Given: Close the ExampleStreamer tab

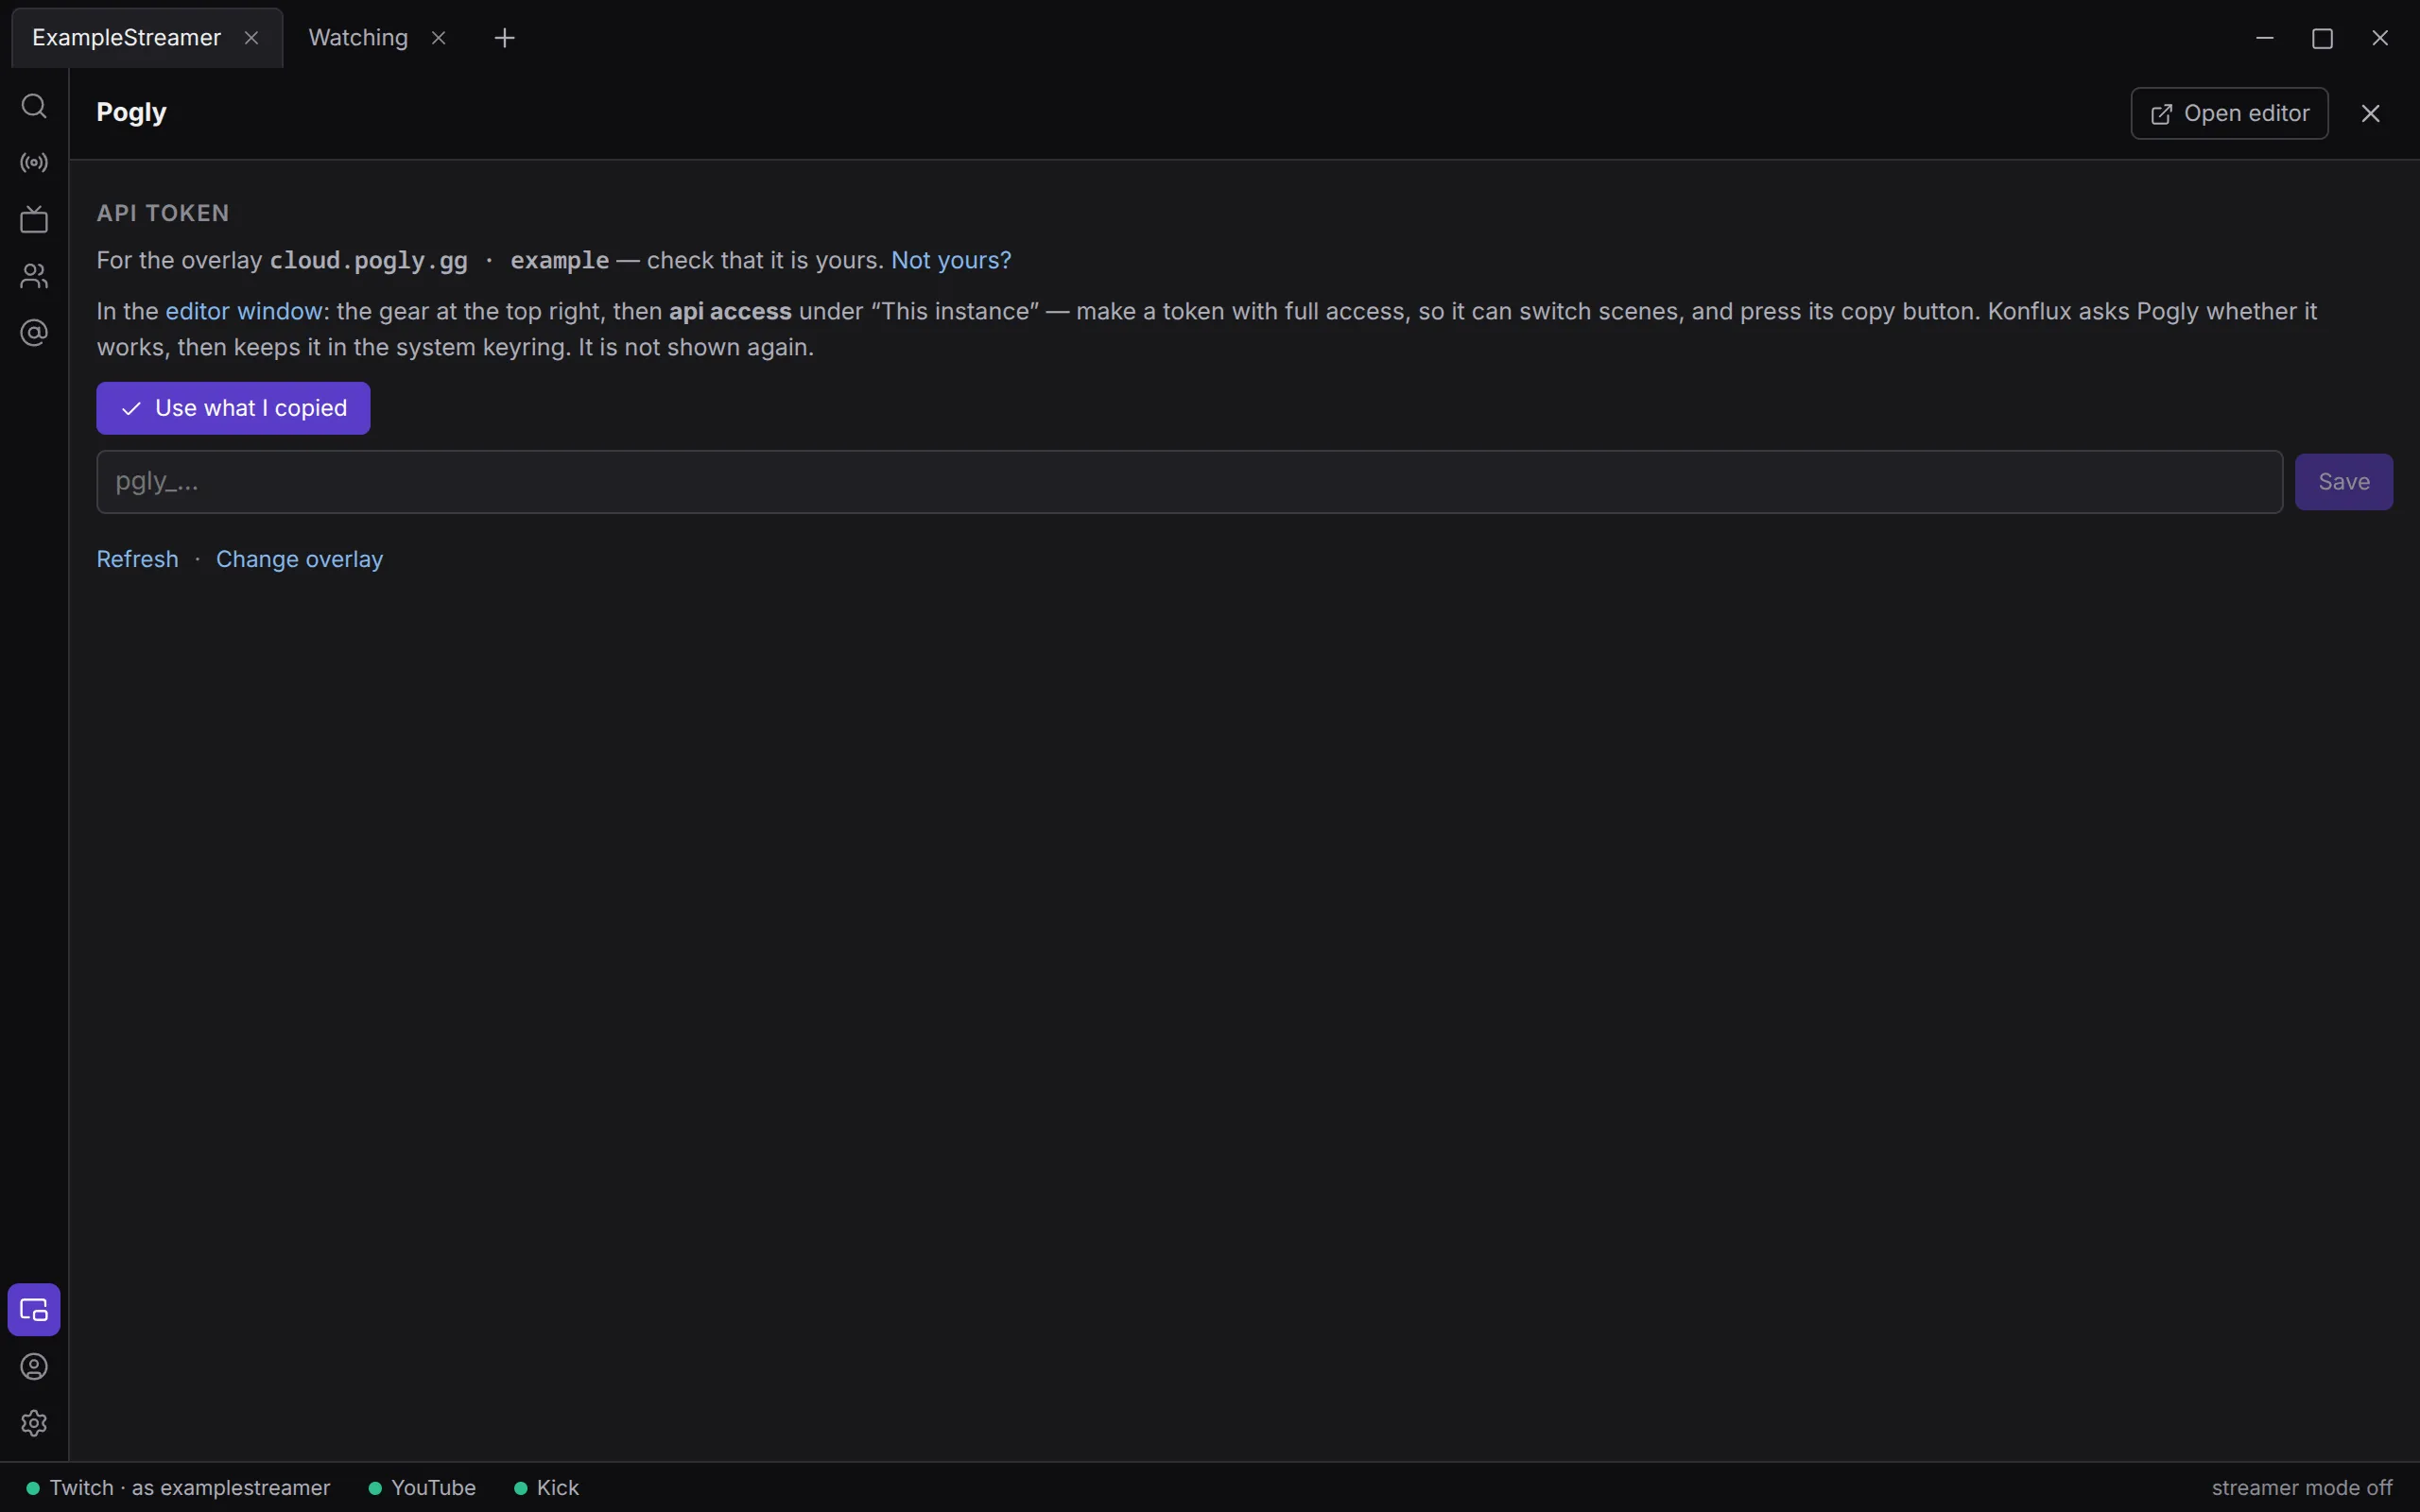Looking at the screenshot, I should (252, 38).
